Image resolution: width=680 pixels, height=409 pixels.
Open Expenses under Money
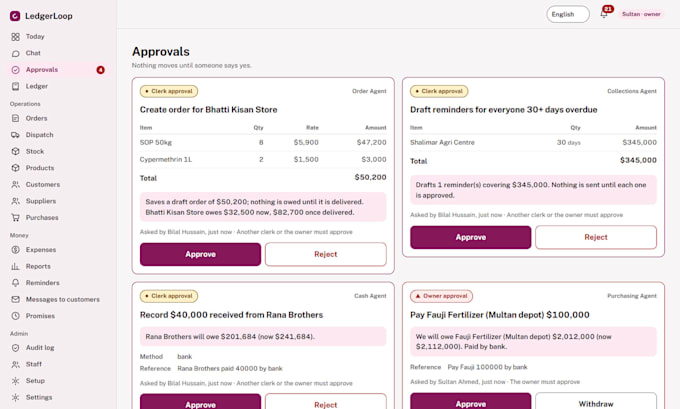click(41, 250)
